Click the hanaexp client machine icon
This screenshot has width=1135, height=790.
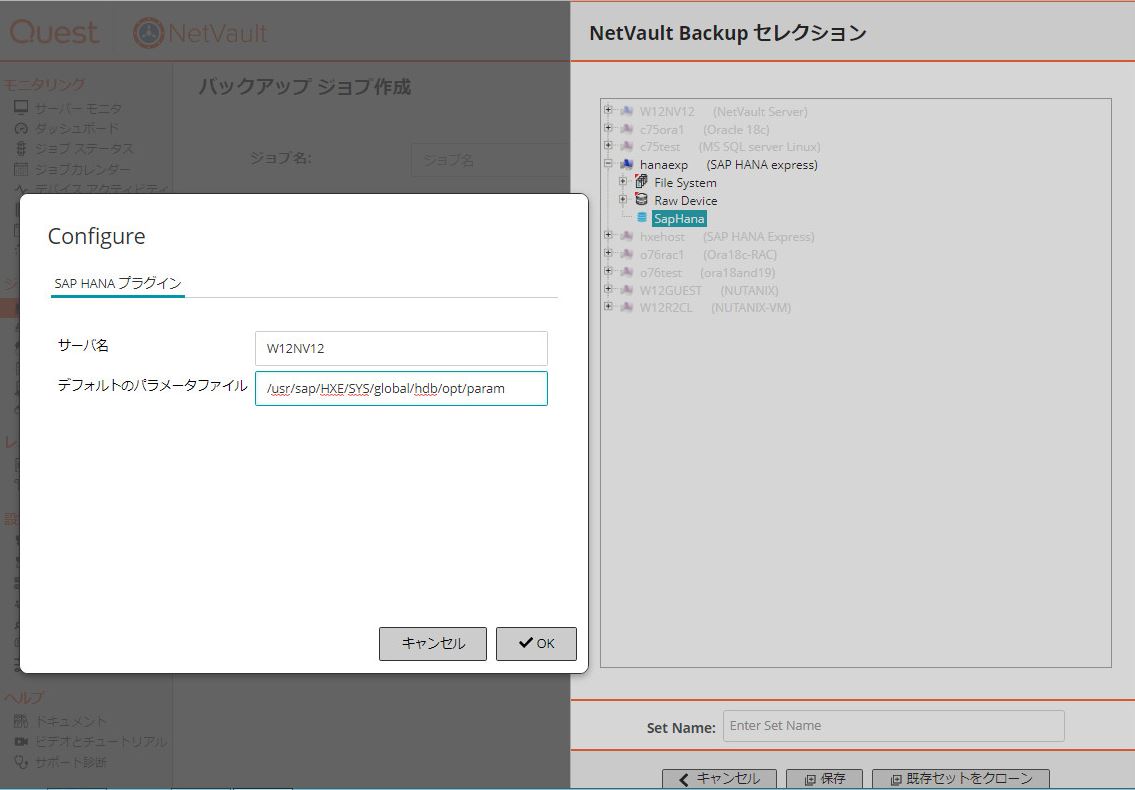627,164
